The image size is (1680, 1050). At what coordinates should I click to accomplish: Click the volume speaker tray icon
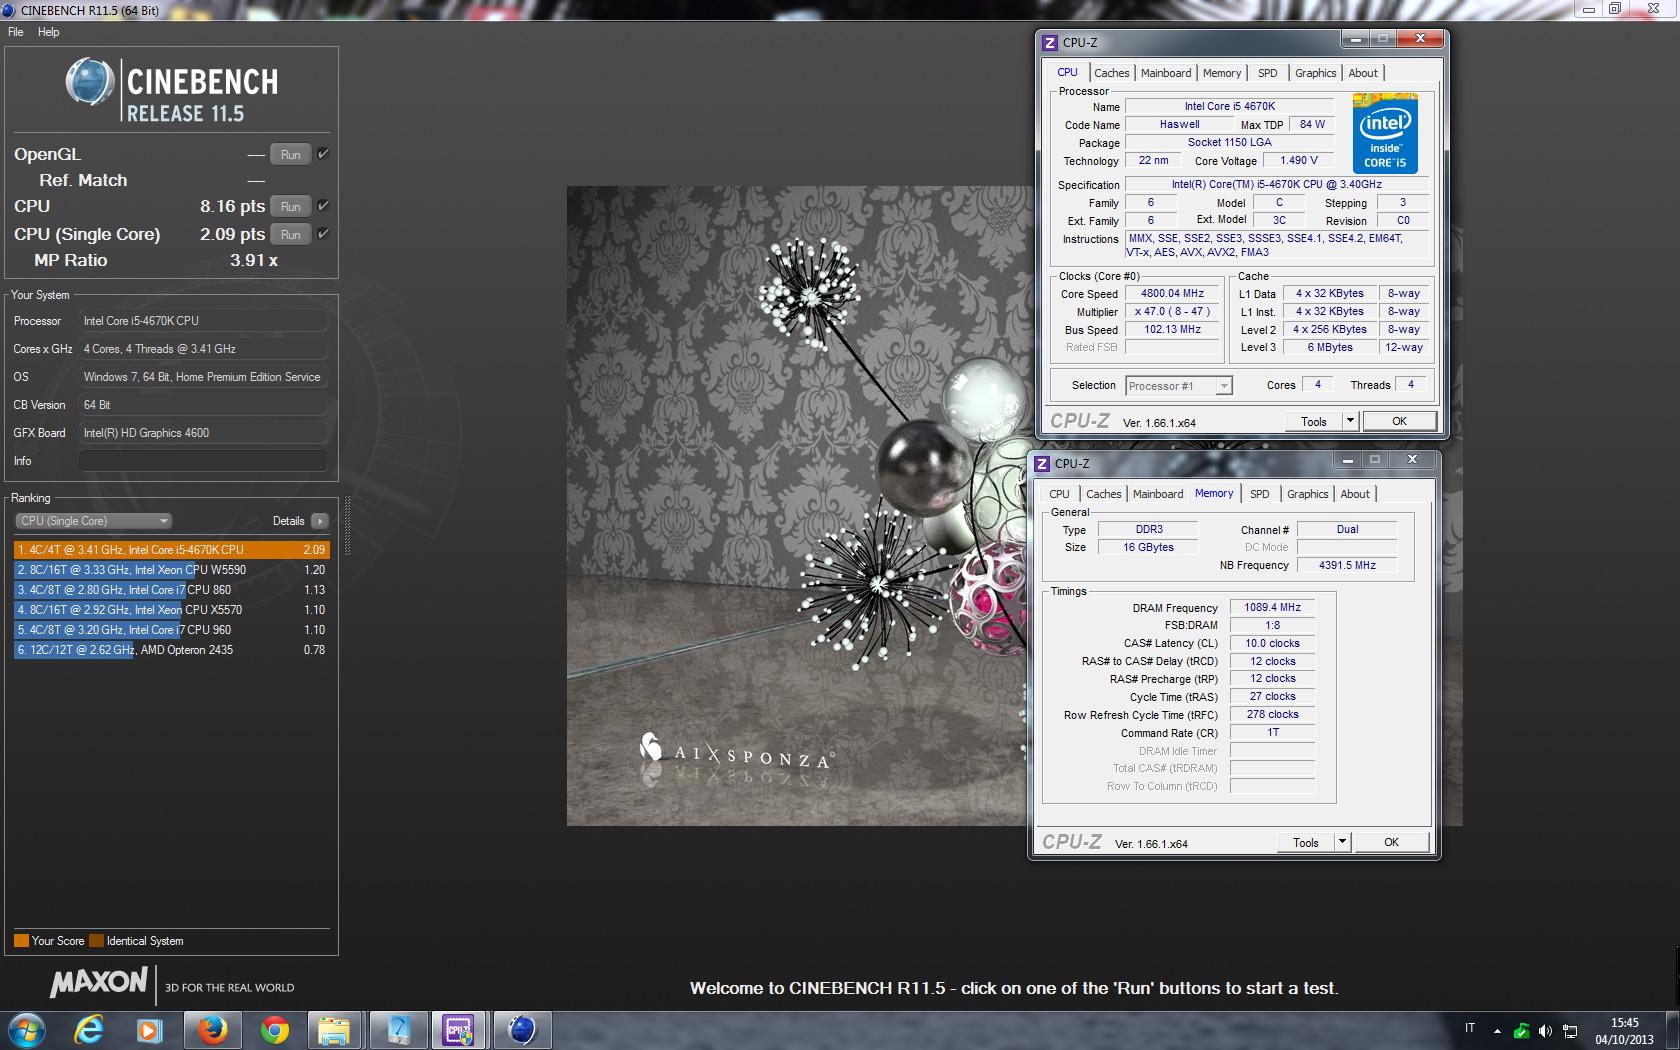pyautogui.click(x=1545, y=1030)
